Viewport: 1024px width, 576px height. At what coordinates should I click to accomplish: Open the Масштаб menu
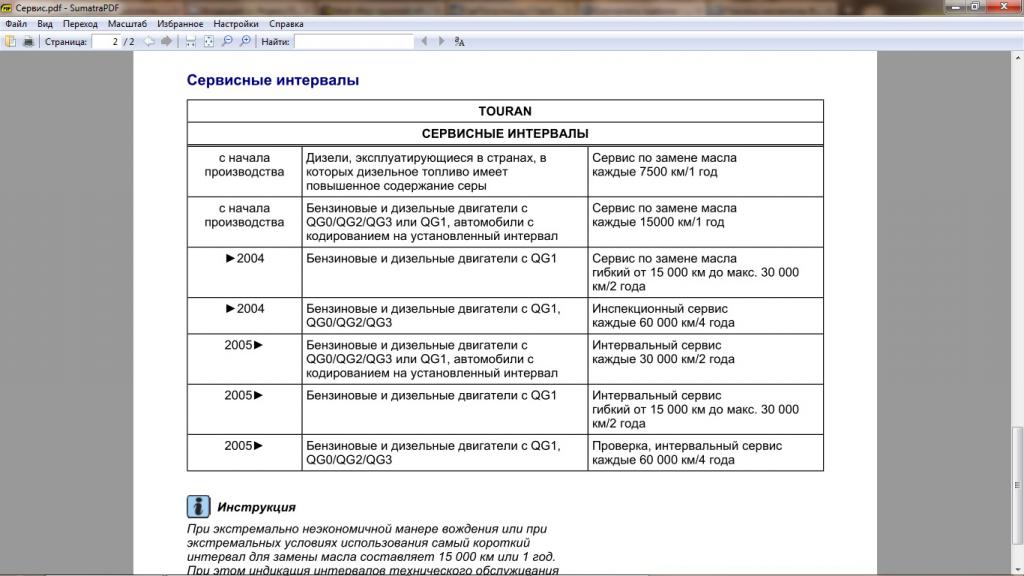coord(127,24)
